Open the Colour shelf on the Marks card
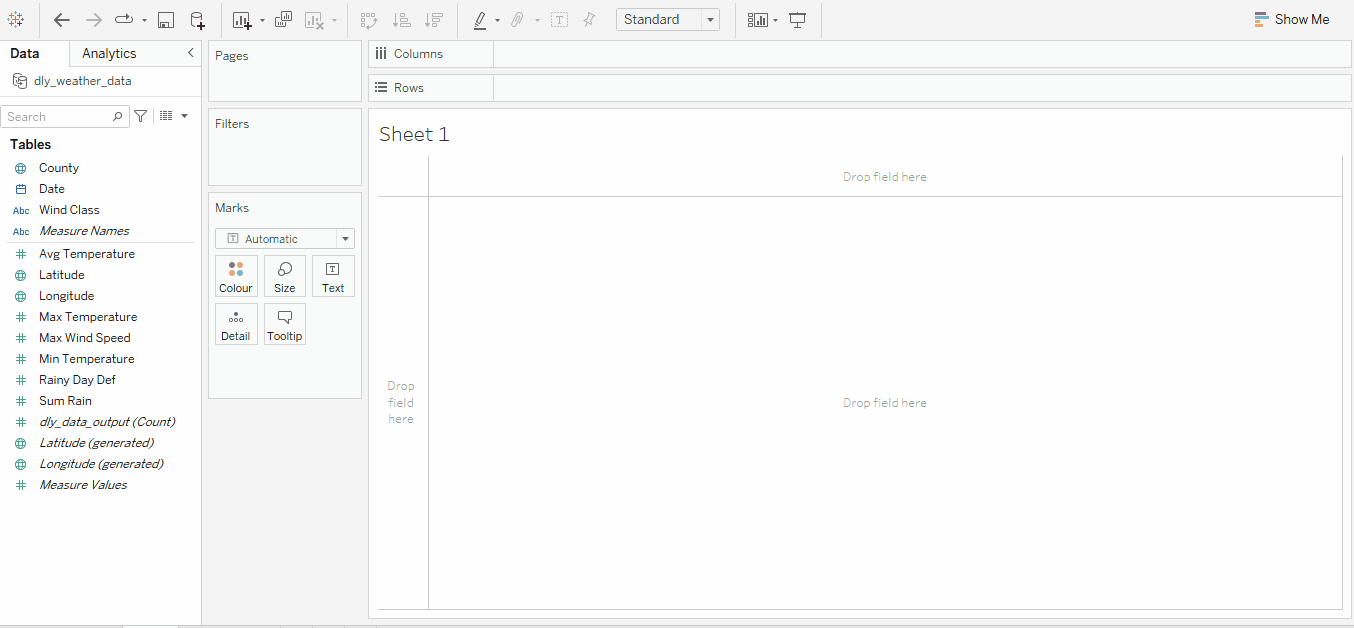 coord(236,276)
